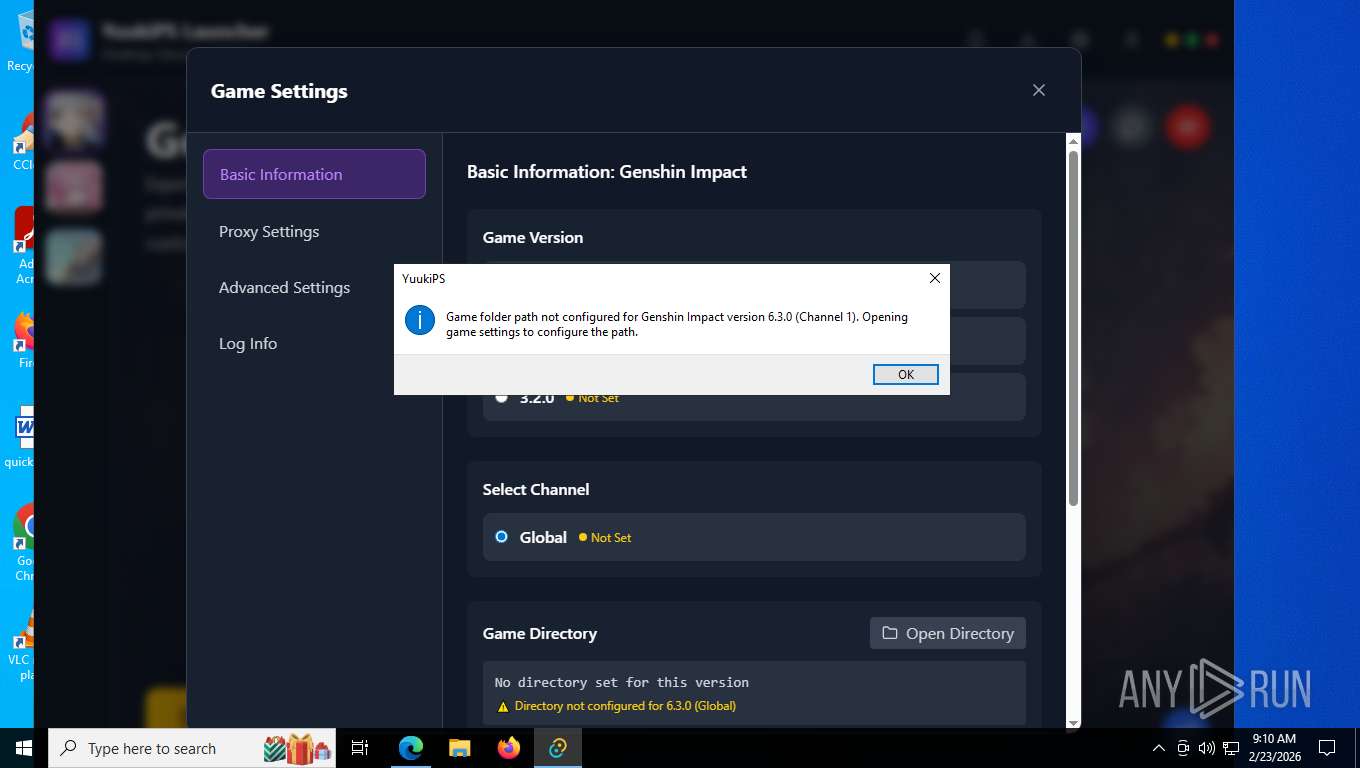Open Task View on taskbar
Image resolution: width=1360 pixels, height=768 pixels.
click(x=360, y=748)
